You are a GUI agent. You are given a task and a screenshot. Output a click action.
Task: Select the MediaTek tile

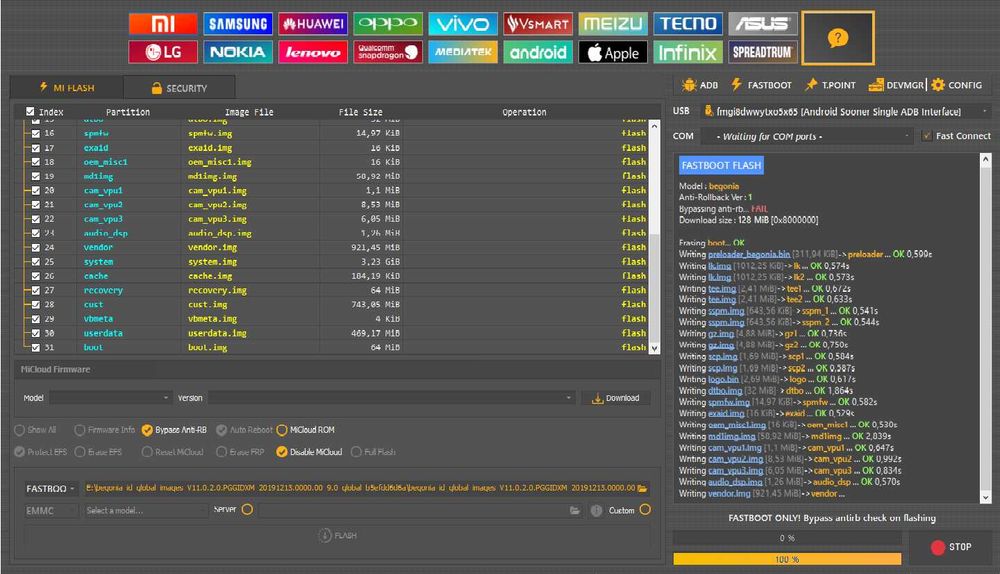pos(463,52)
